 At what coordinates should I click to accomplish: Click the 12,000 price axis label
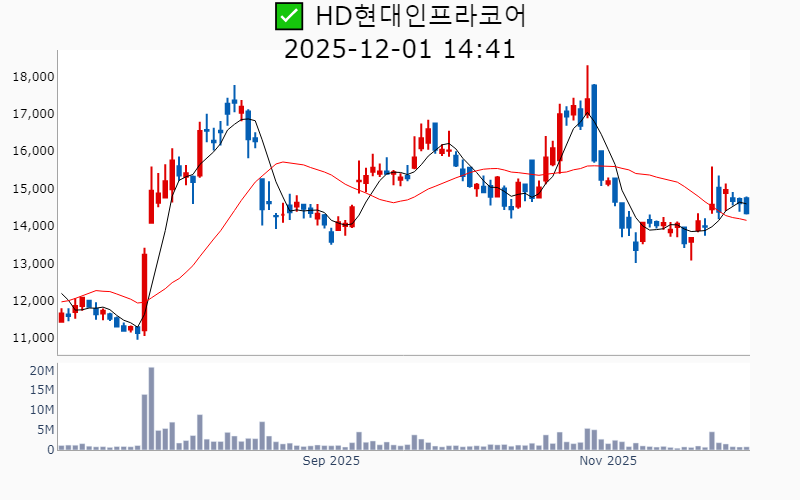click(34, 301)
